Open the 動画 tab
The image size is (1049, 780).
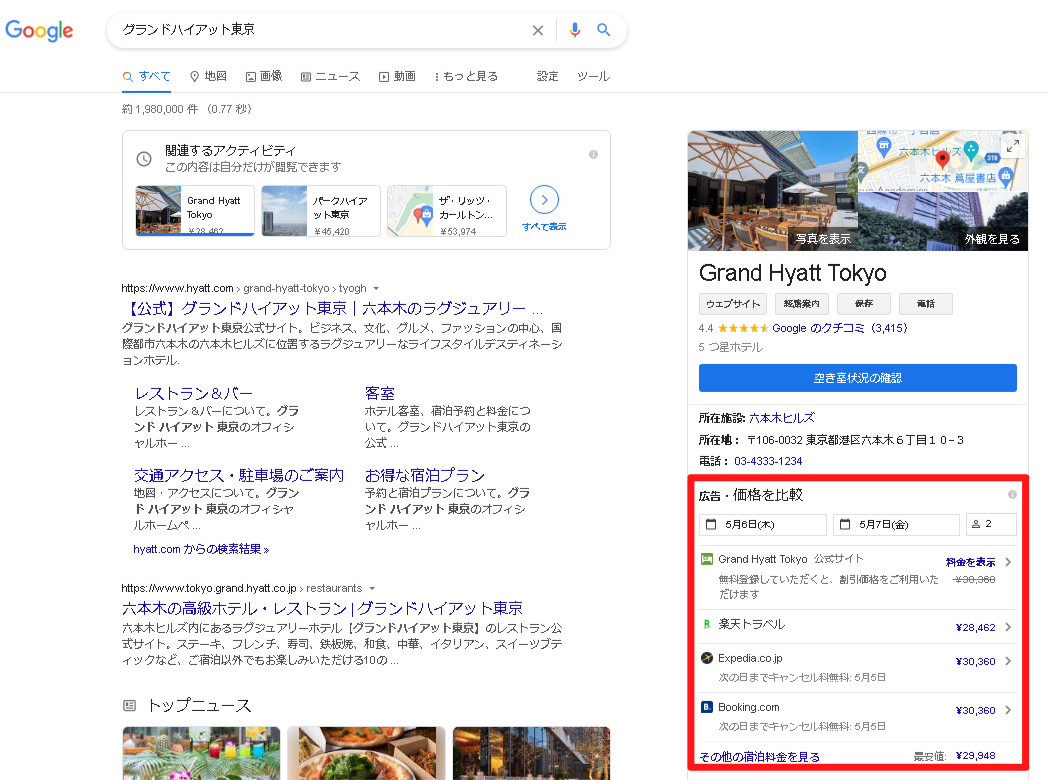point(397,76)
